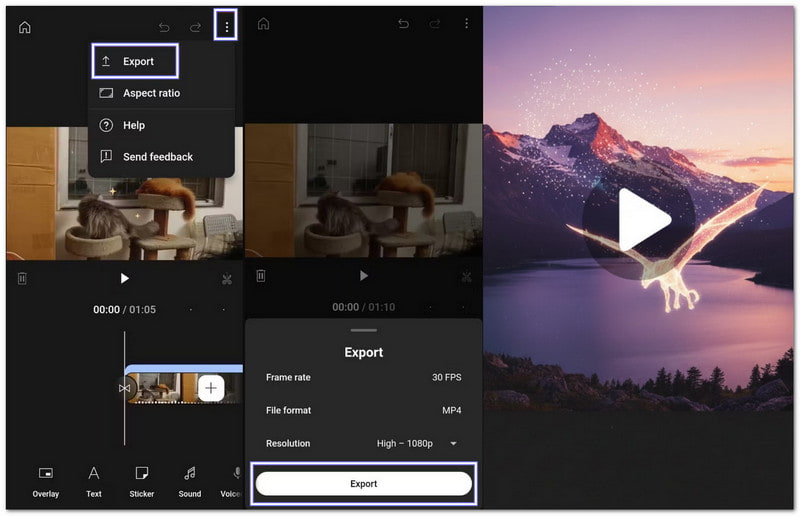Play the preview in the export screen

point(363,276)
